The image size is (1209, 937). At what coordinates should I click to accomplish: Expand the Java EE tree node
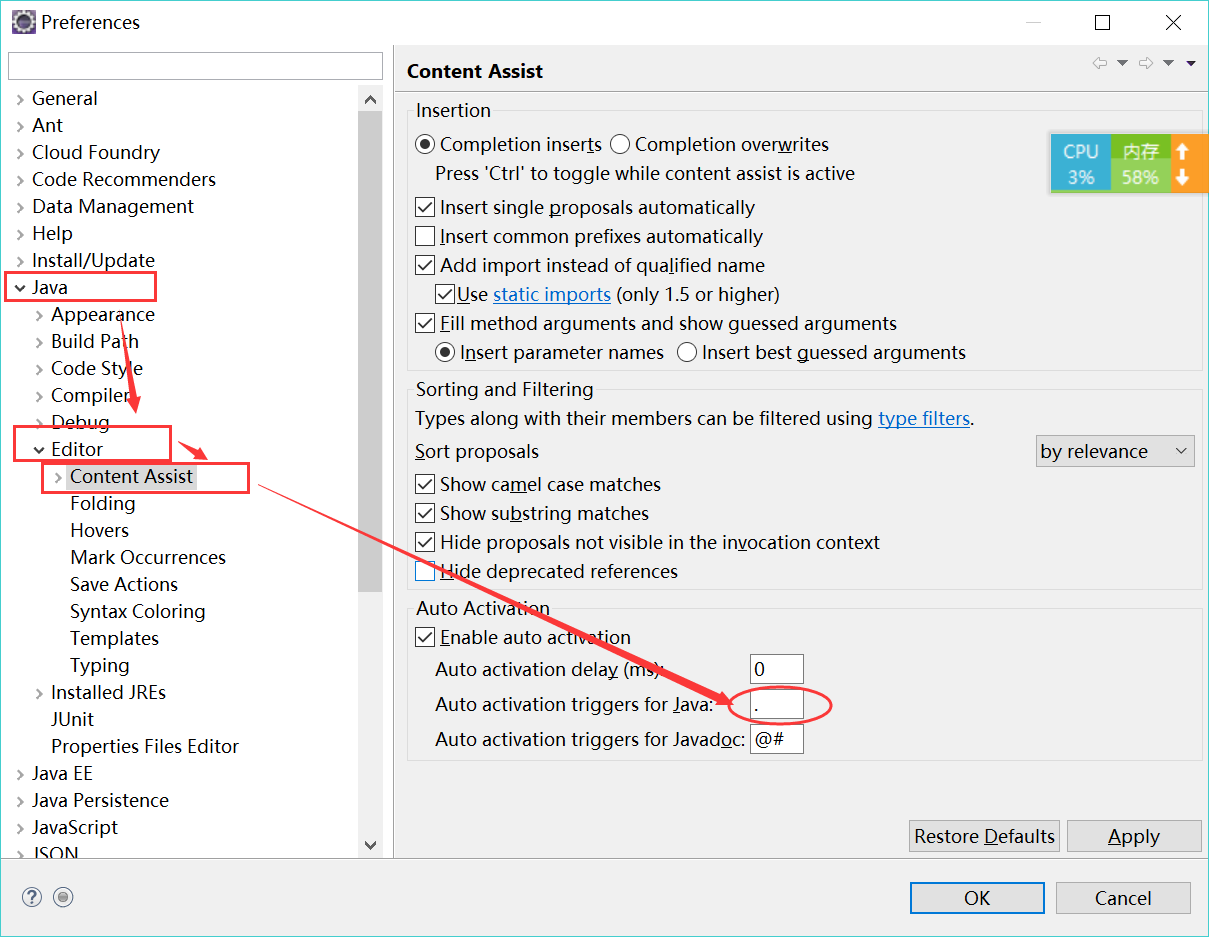click(21, 774)
